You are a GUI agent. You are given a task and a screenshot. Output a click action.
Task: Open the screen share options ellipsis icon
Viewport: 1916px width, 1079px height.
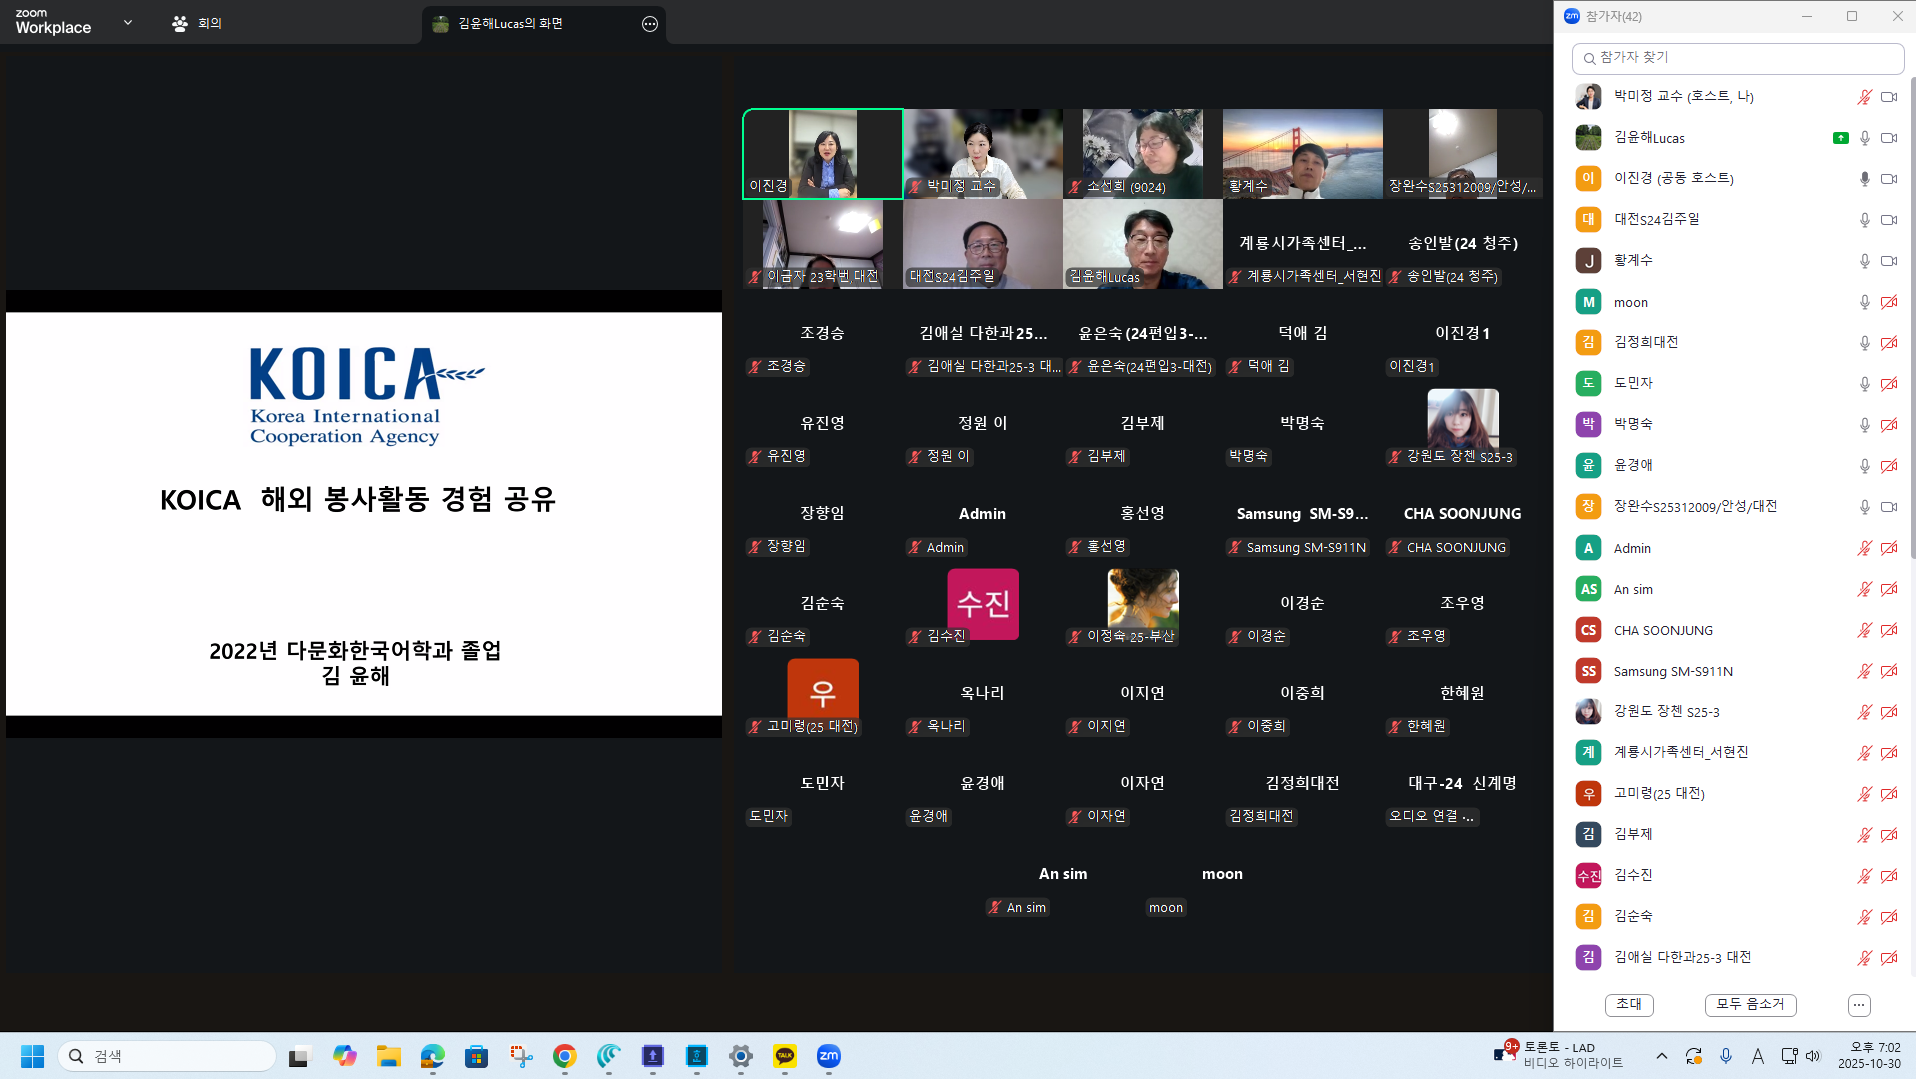(x=650, y=24)
